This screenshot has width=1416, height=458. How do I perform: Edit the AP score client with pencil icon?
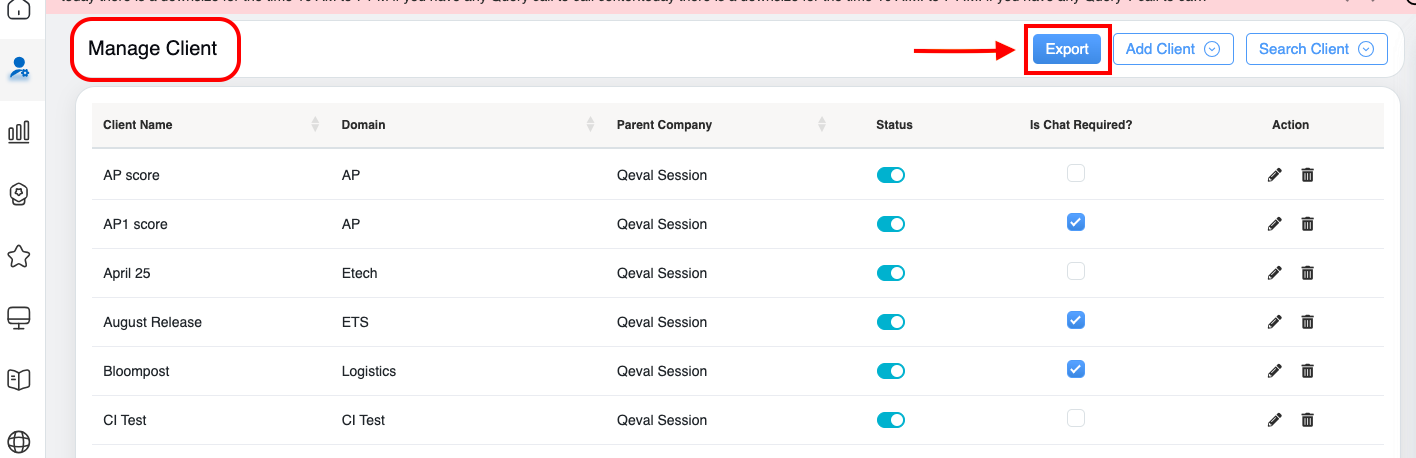tap(1274, 175)
